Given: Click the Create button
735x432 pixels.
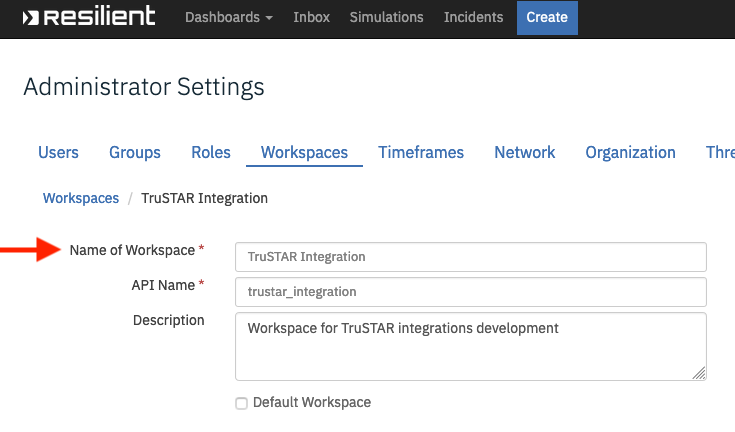Looking at the screenshot, I should [x=547, y=18].
